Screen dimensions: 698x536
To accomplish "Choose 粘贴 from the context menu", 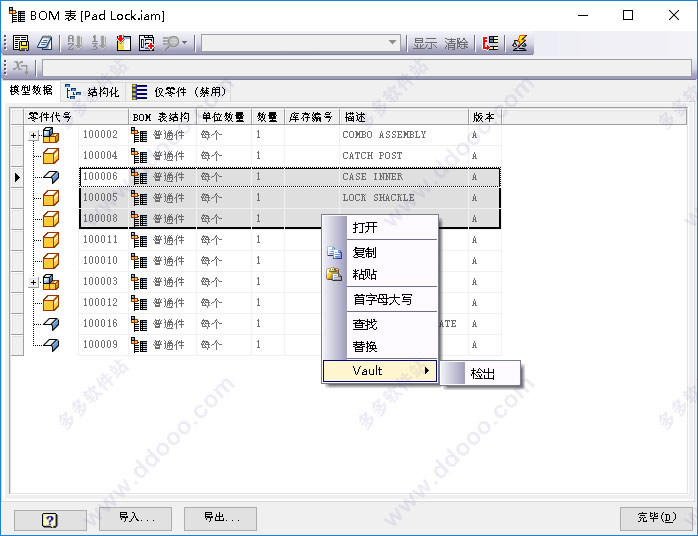I will click(380, 274).
